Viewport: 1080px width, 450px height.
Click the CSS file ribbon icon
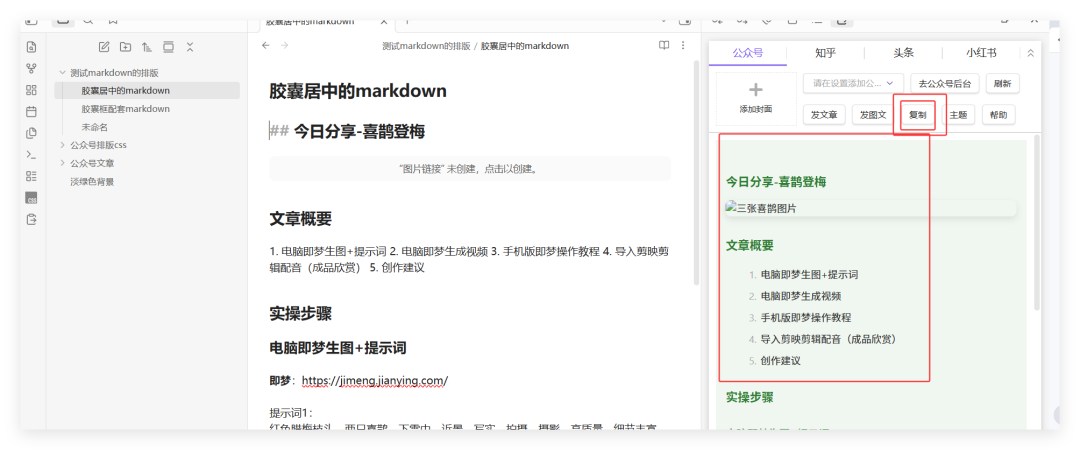(x=31, y=198)
